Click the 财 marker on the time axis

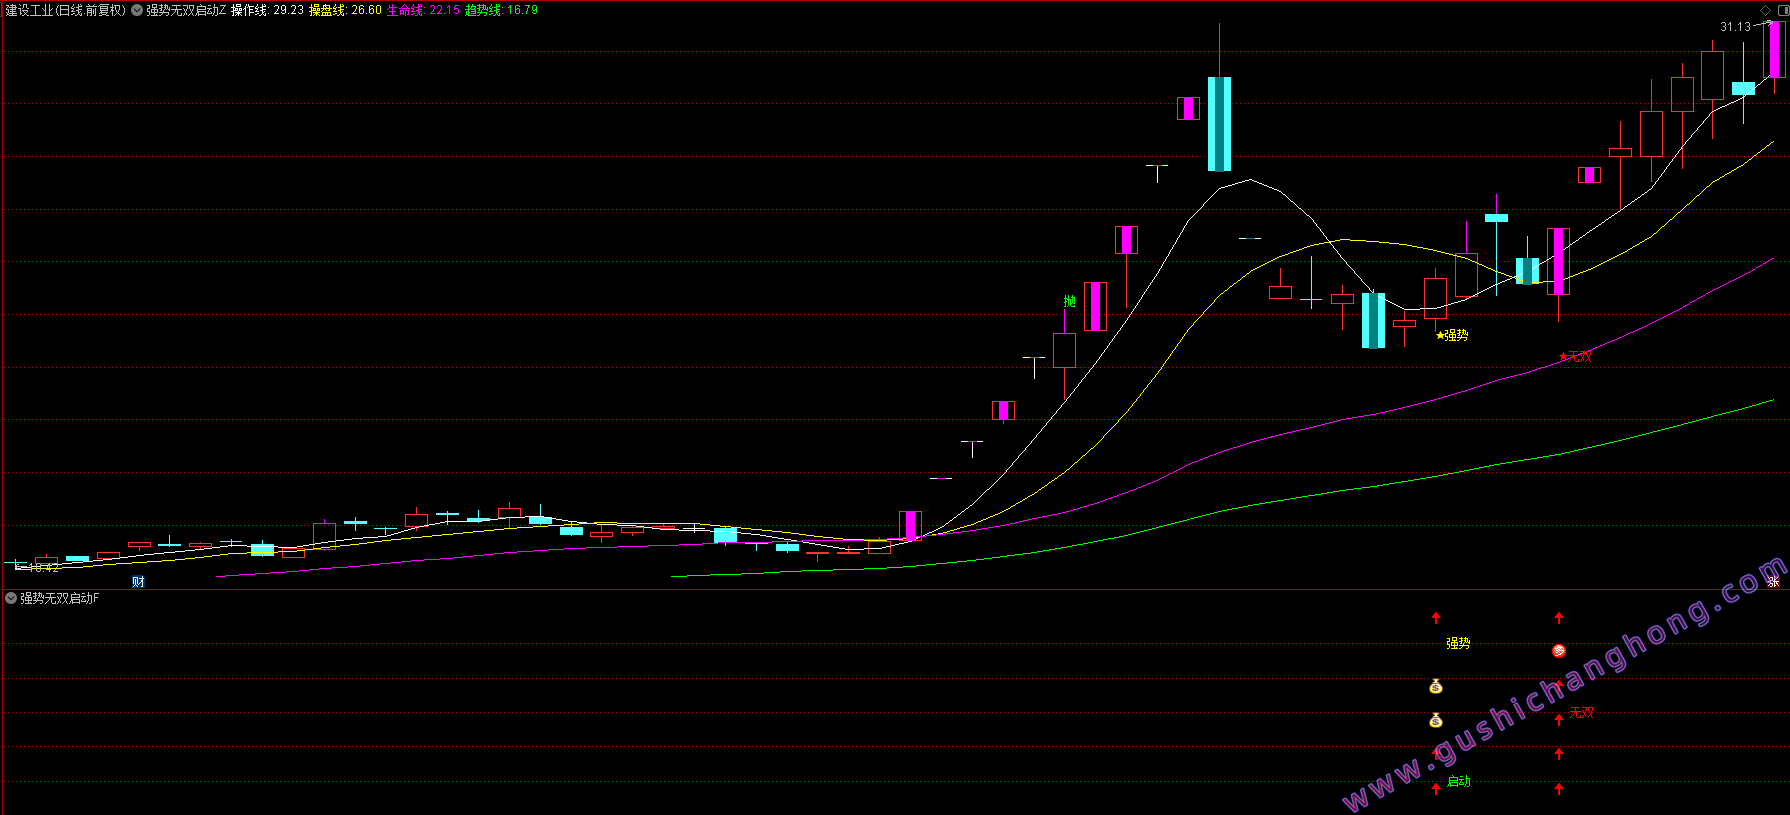[x=138, y=582]
